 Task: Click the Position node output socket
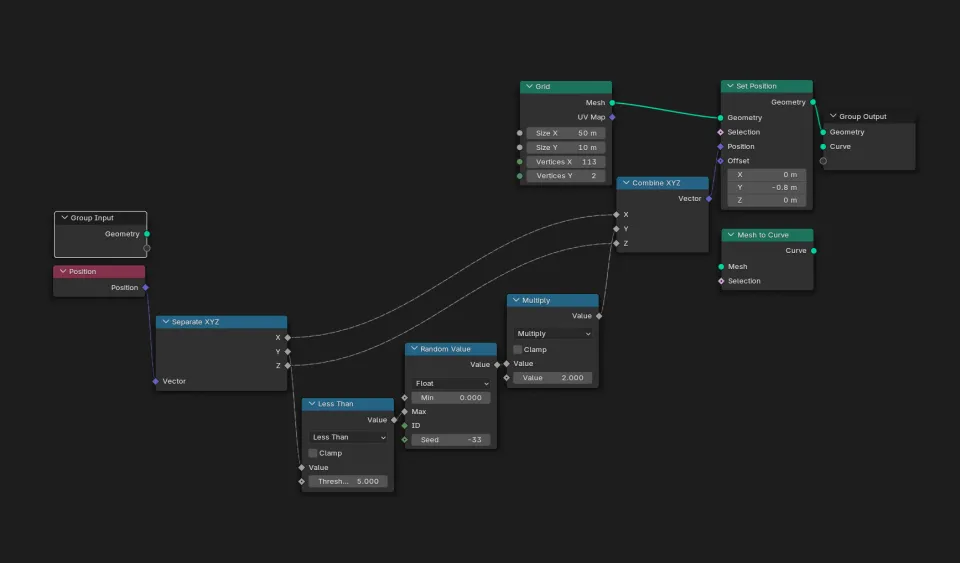(x=146, y=288)
